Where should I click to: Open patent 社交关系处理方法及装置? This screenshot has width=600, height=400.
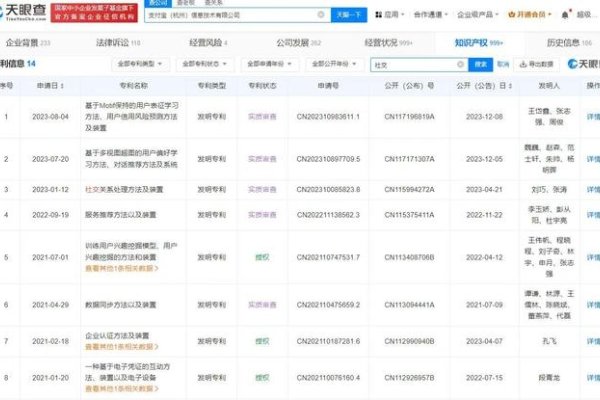pos(124,189)
